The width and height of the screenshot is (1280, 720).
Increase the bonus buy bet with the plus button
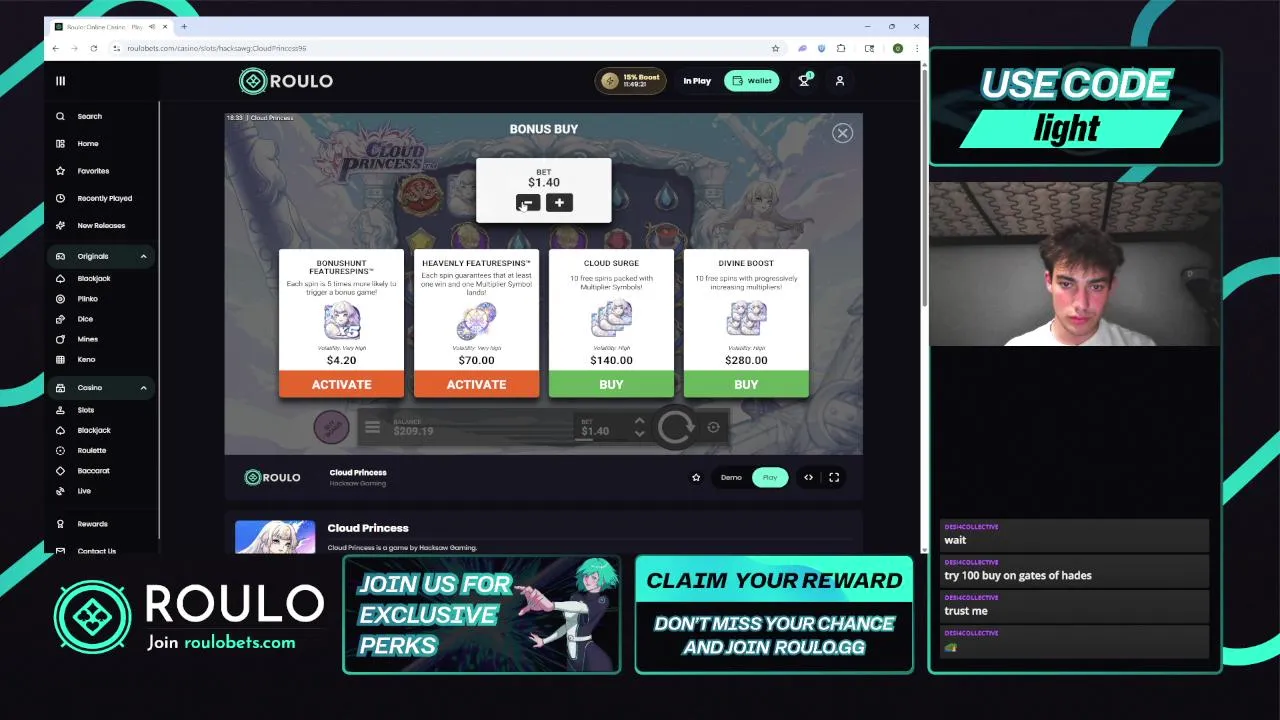click(559, 203)
